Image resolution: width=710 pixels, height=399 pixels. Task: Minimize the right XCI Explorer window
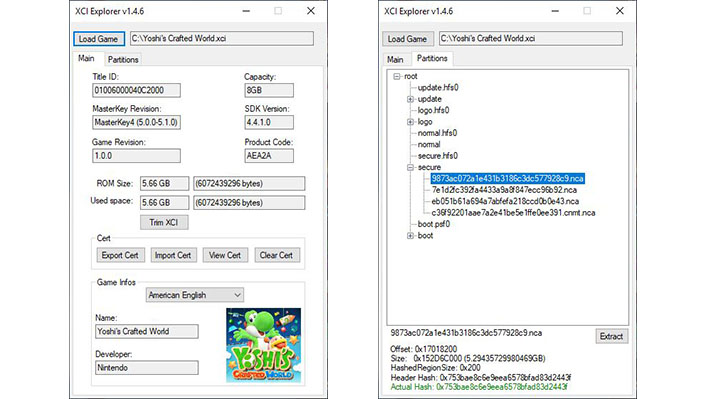(x=555, y=11)
